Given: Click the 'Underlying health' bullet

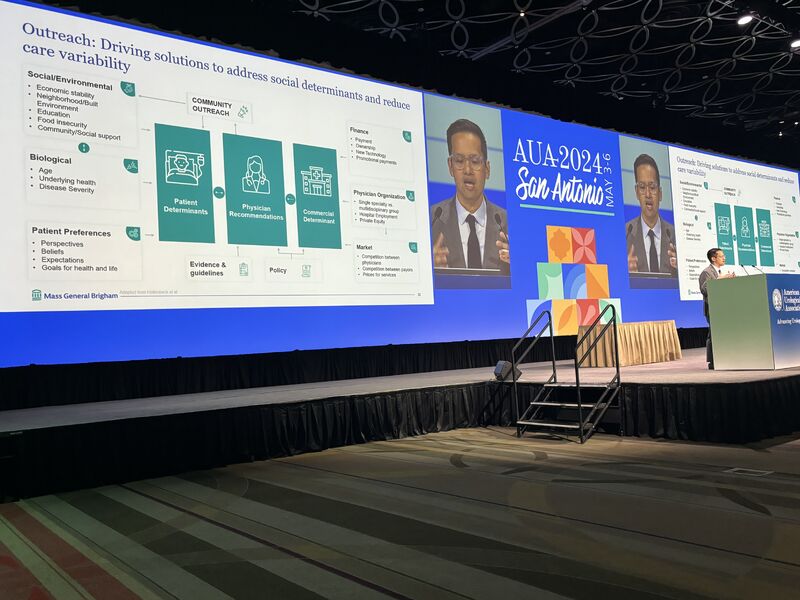Looking at the screenshot, I should click(67, 180).
